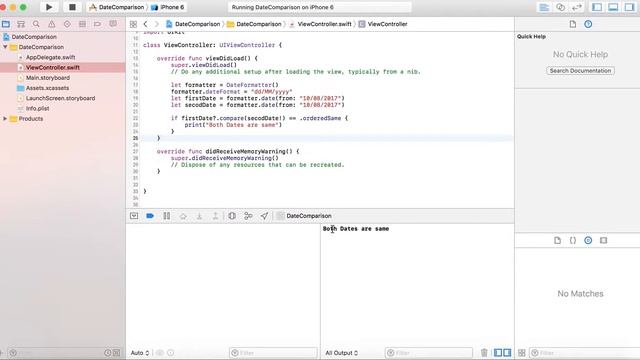Hide the debug area using the debug bar toggle
This screenshot has width=640, height=360.
click(x=134, y=216)
